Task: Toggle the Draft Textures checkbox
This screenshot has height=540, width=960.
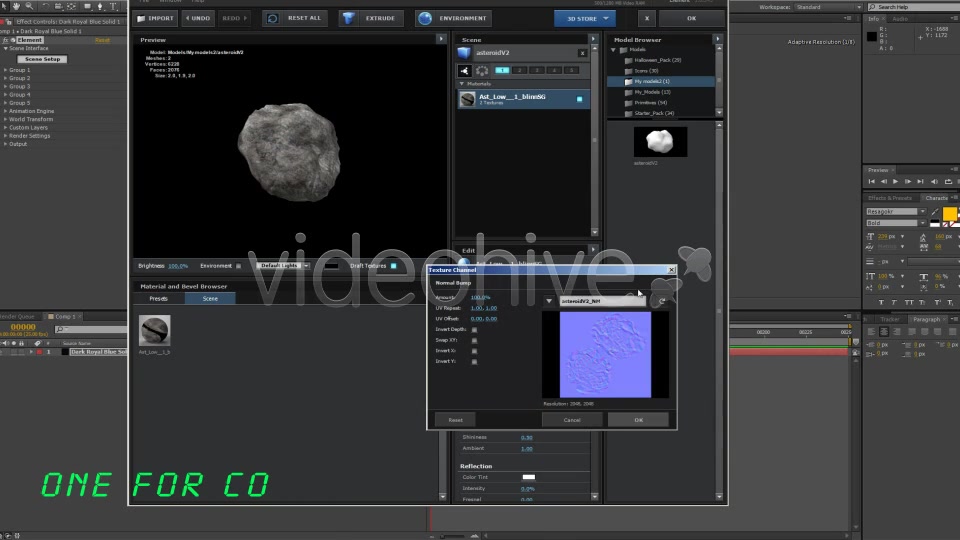Action: click(x=394, y=266)
